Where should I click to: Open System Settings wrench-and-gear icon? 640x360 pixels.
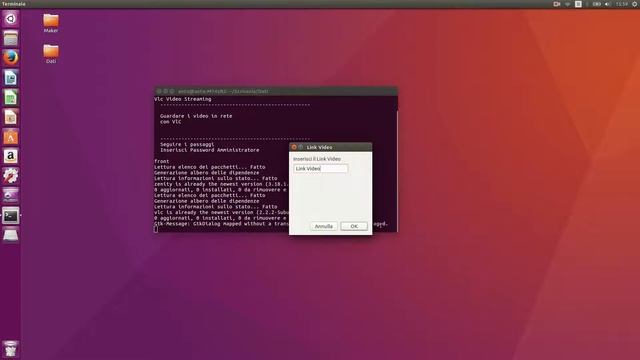(11, 176)
